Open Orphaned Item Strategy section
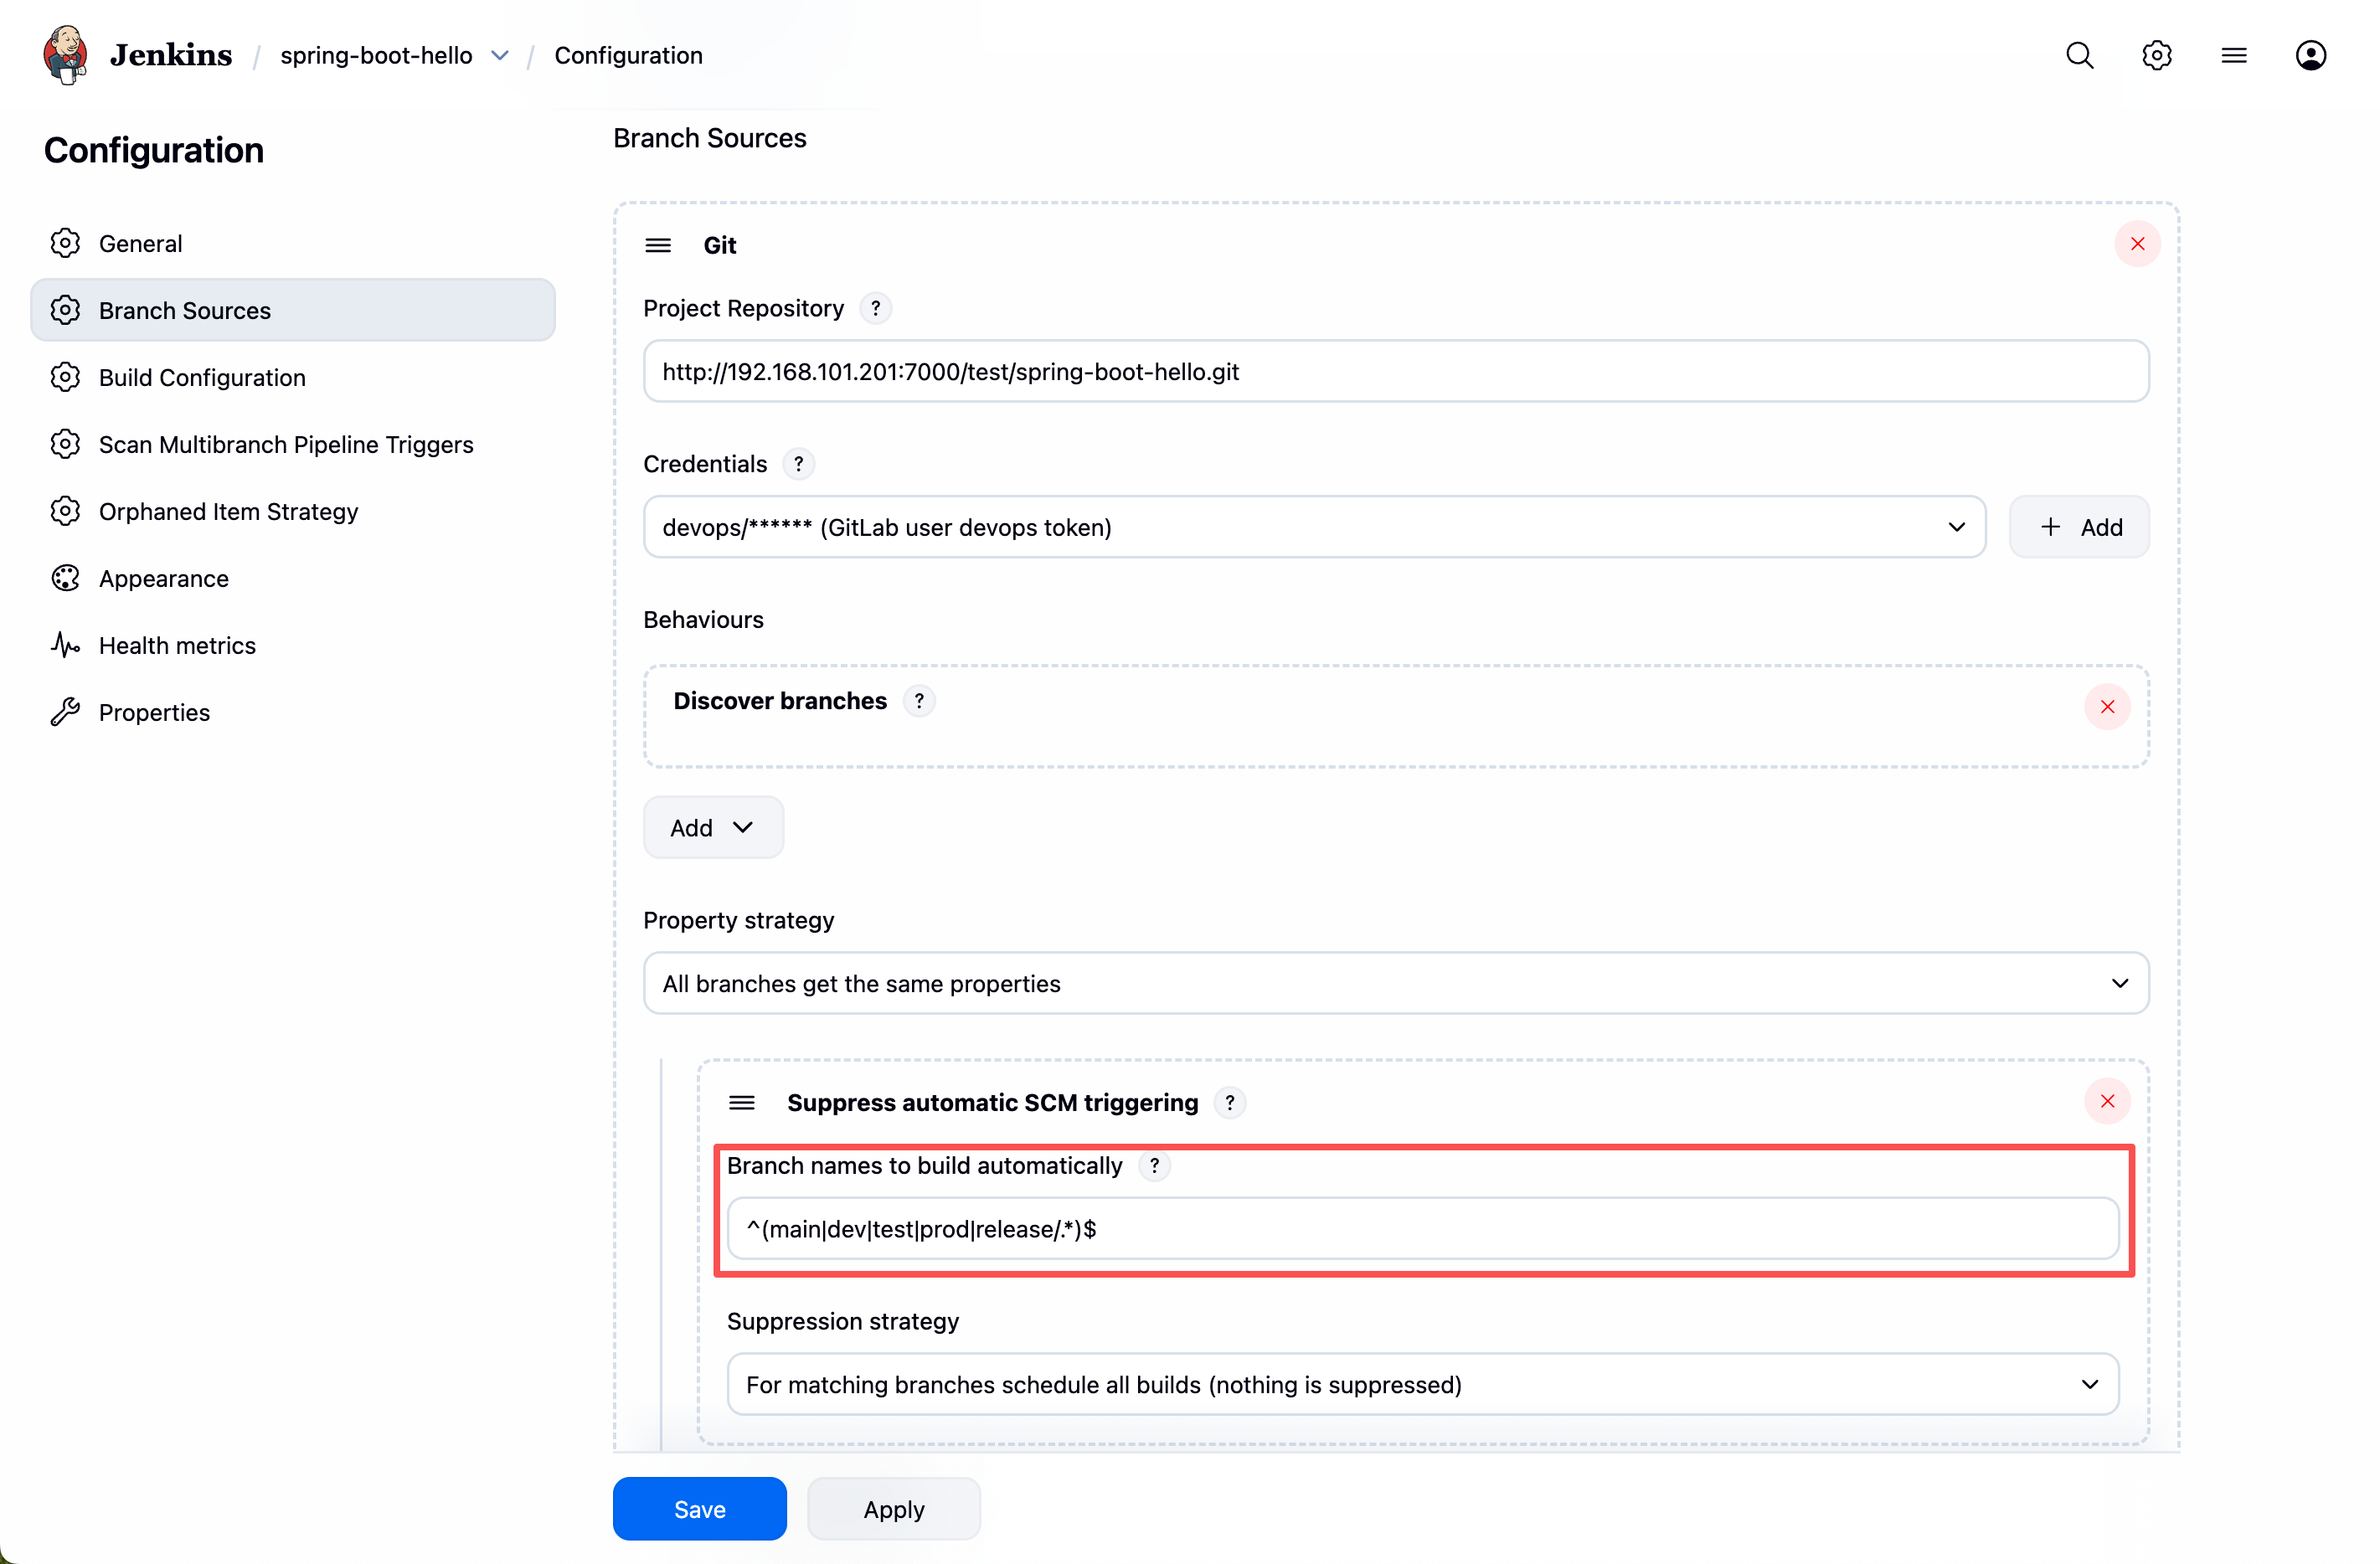 [x=228, y=511]
